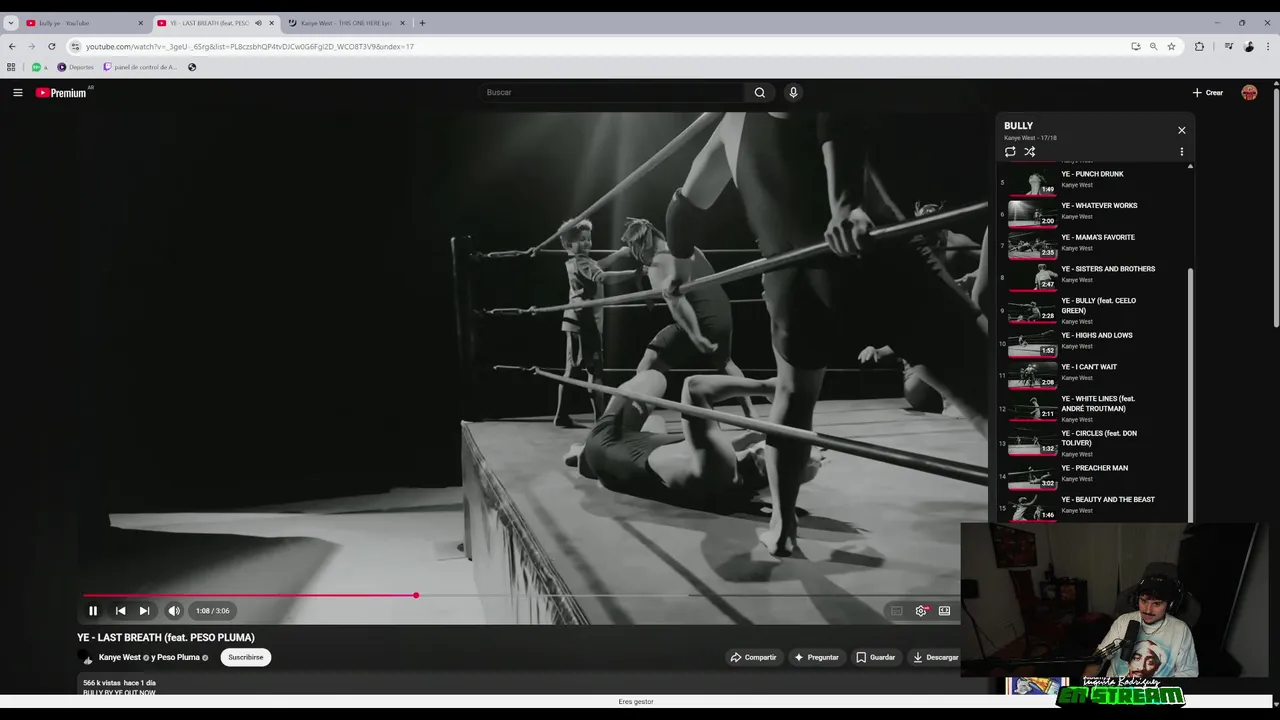
Task: Skip to the next video in playlist
Action: pyautogui.click(x=144, y=611)
